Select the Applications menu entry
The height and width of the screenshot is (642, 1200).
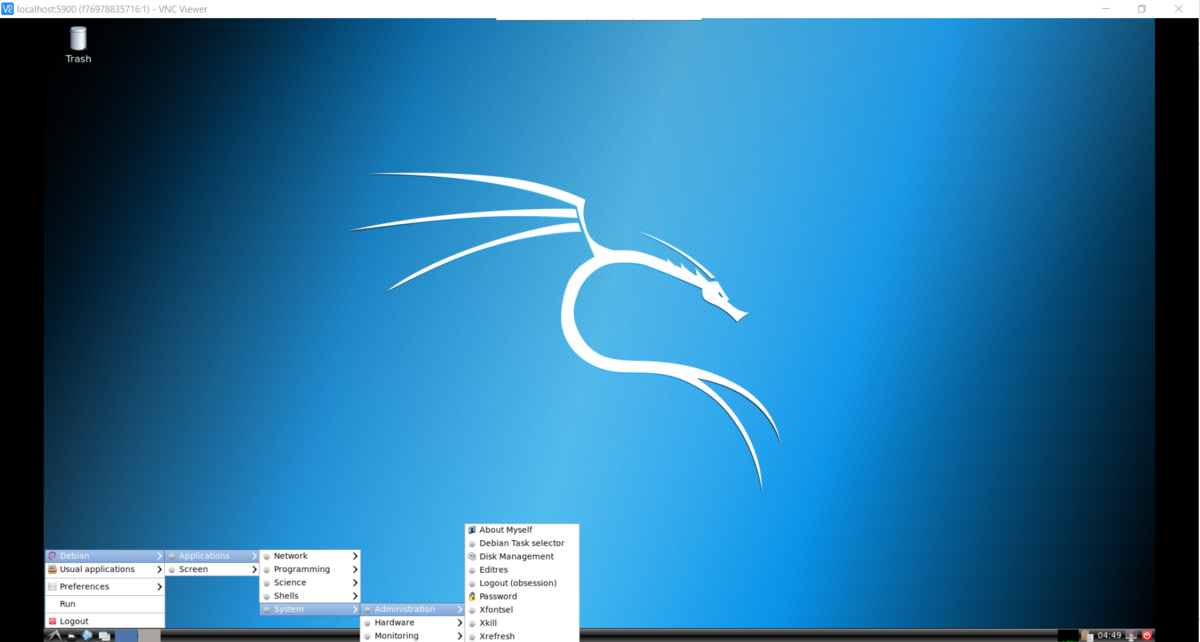click(x=212, y=556)
